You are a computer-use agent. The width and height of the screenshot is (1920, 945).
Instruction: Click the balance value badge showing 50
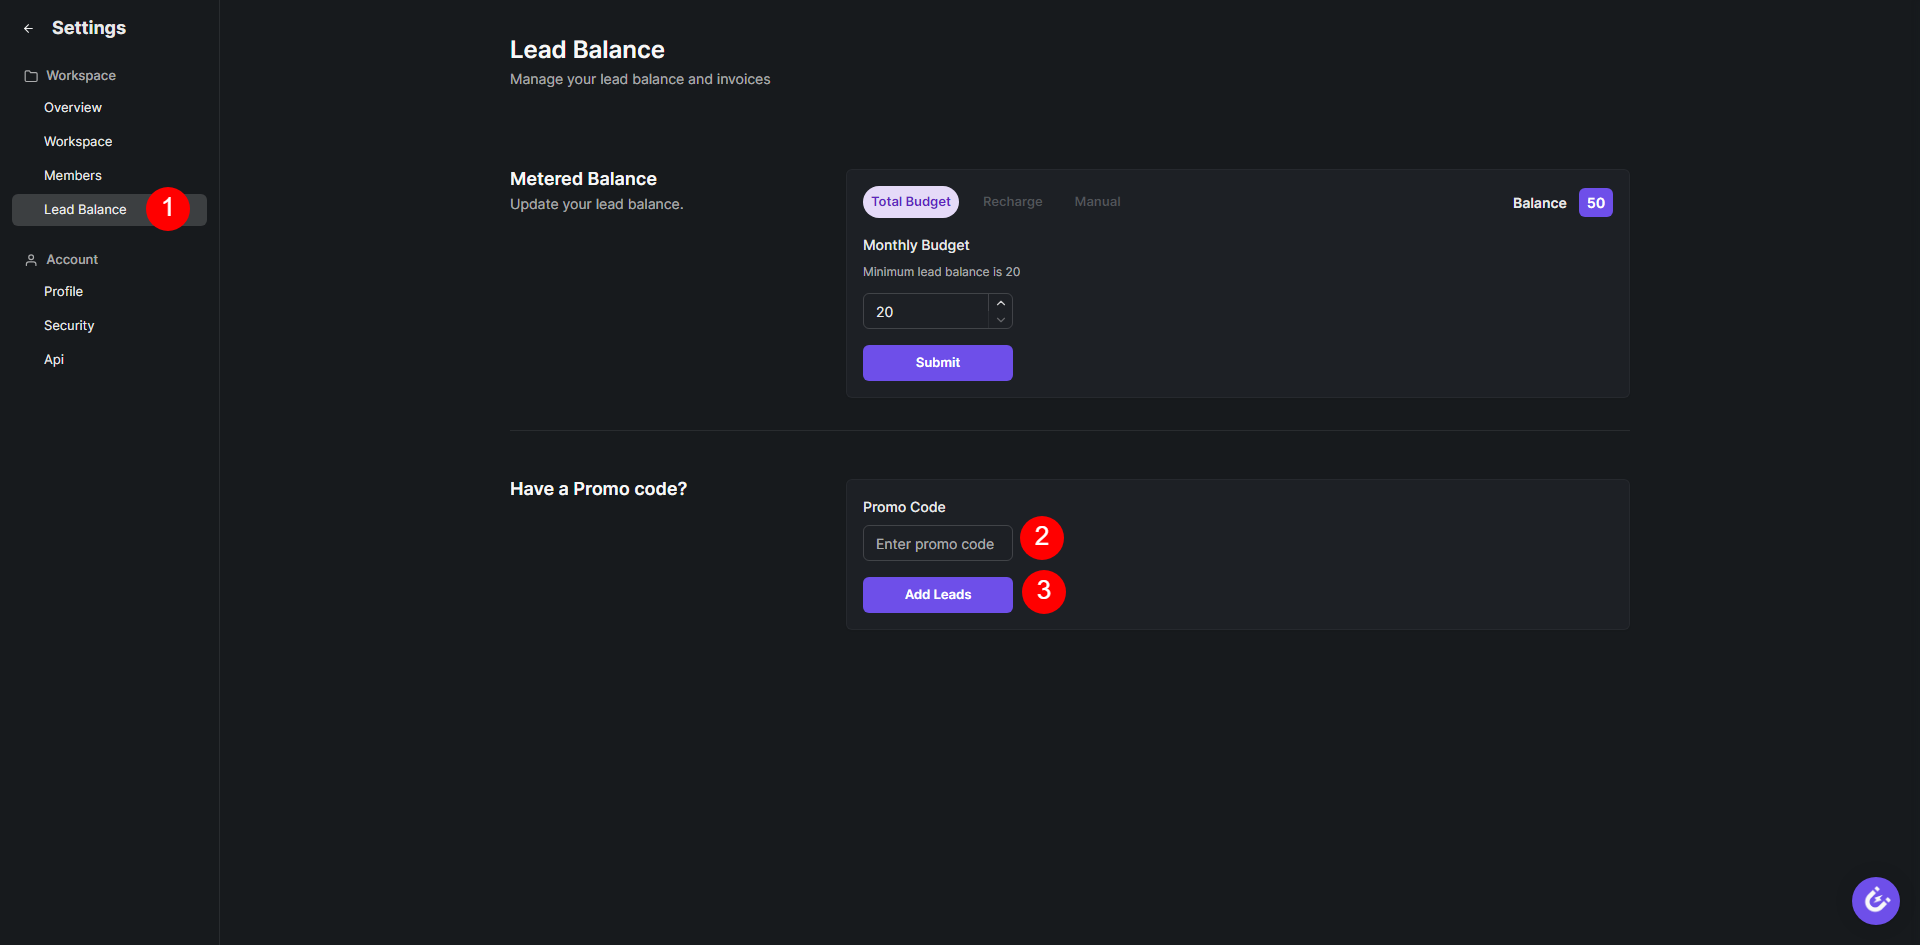1596,203
